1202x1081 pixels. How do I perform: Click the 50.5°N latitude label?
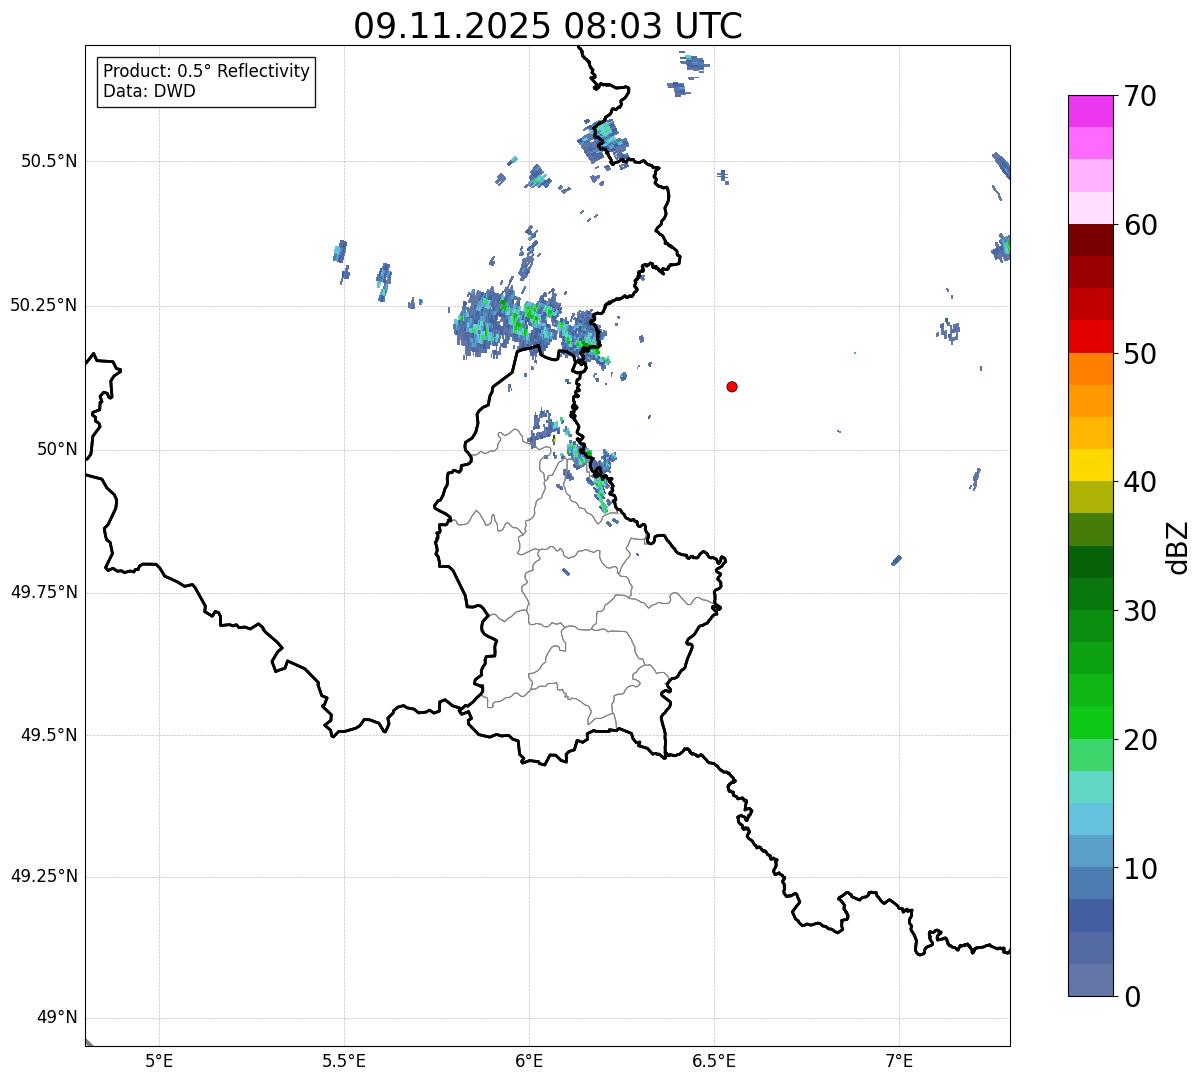pyautogui.click(x=49, y=161)
